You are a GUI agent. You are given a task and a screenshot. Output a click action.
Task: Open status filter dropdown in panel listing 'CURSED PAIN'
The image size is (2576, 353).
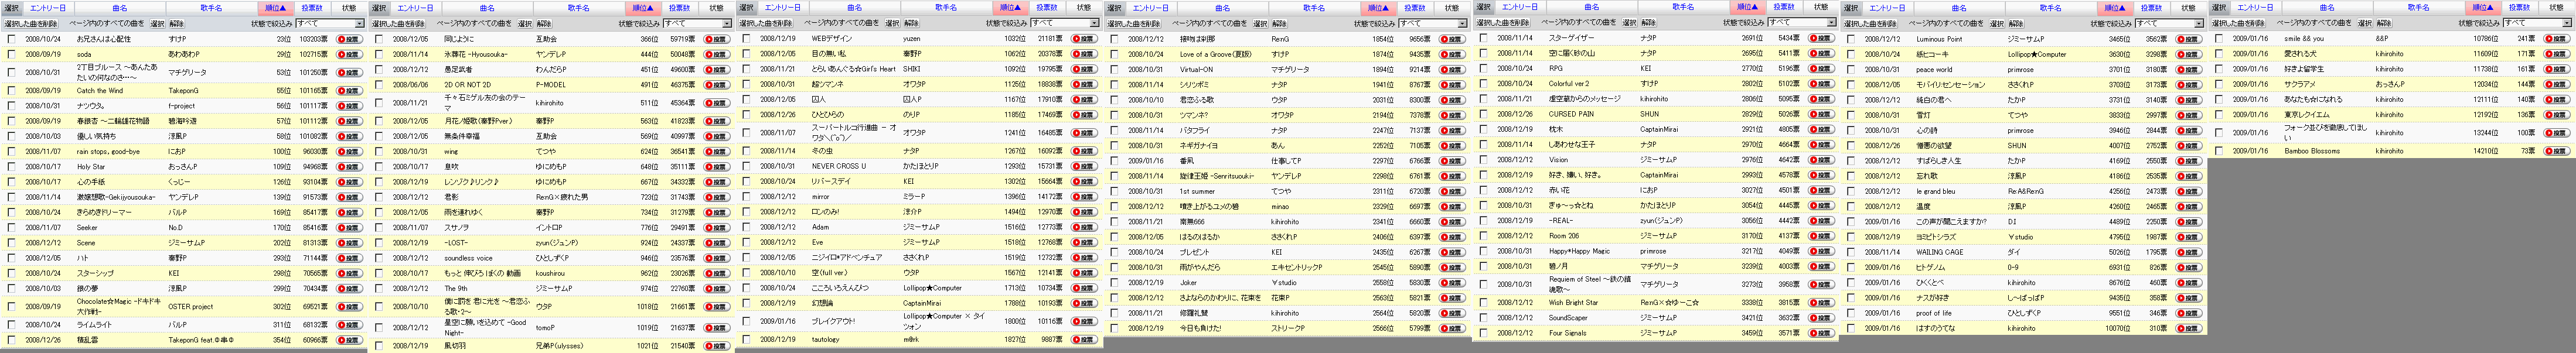point(1802,22)
